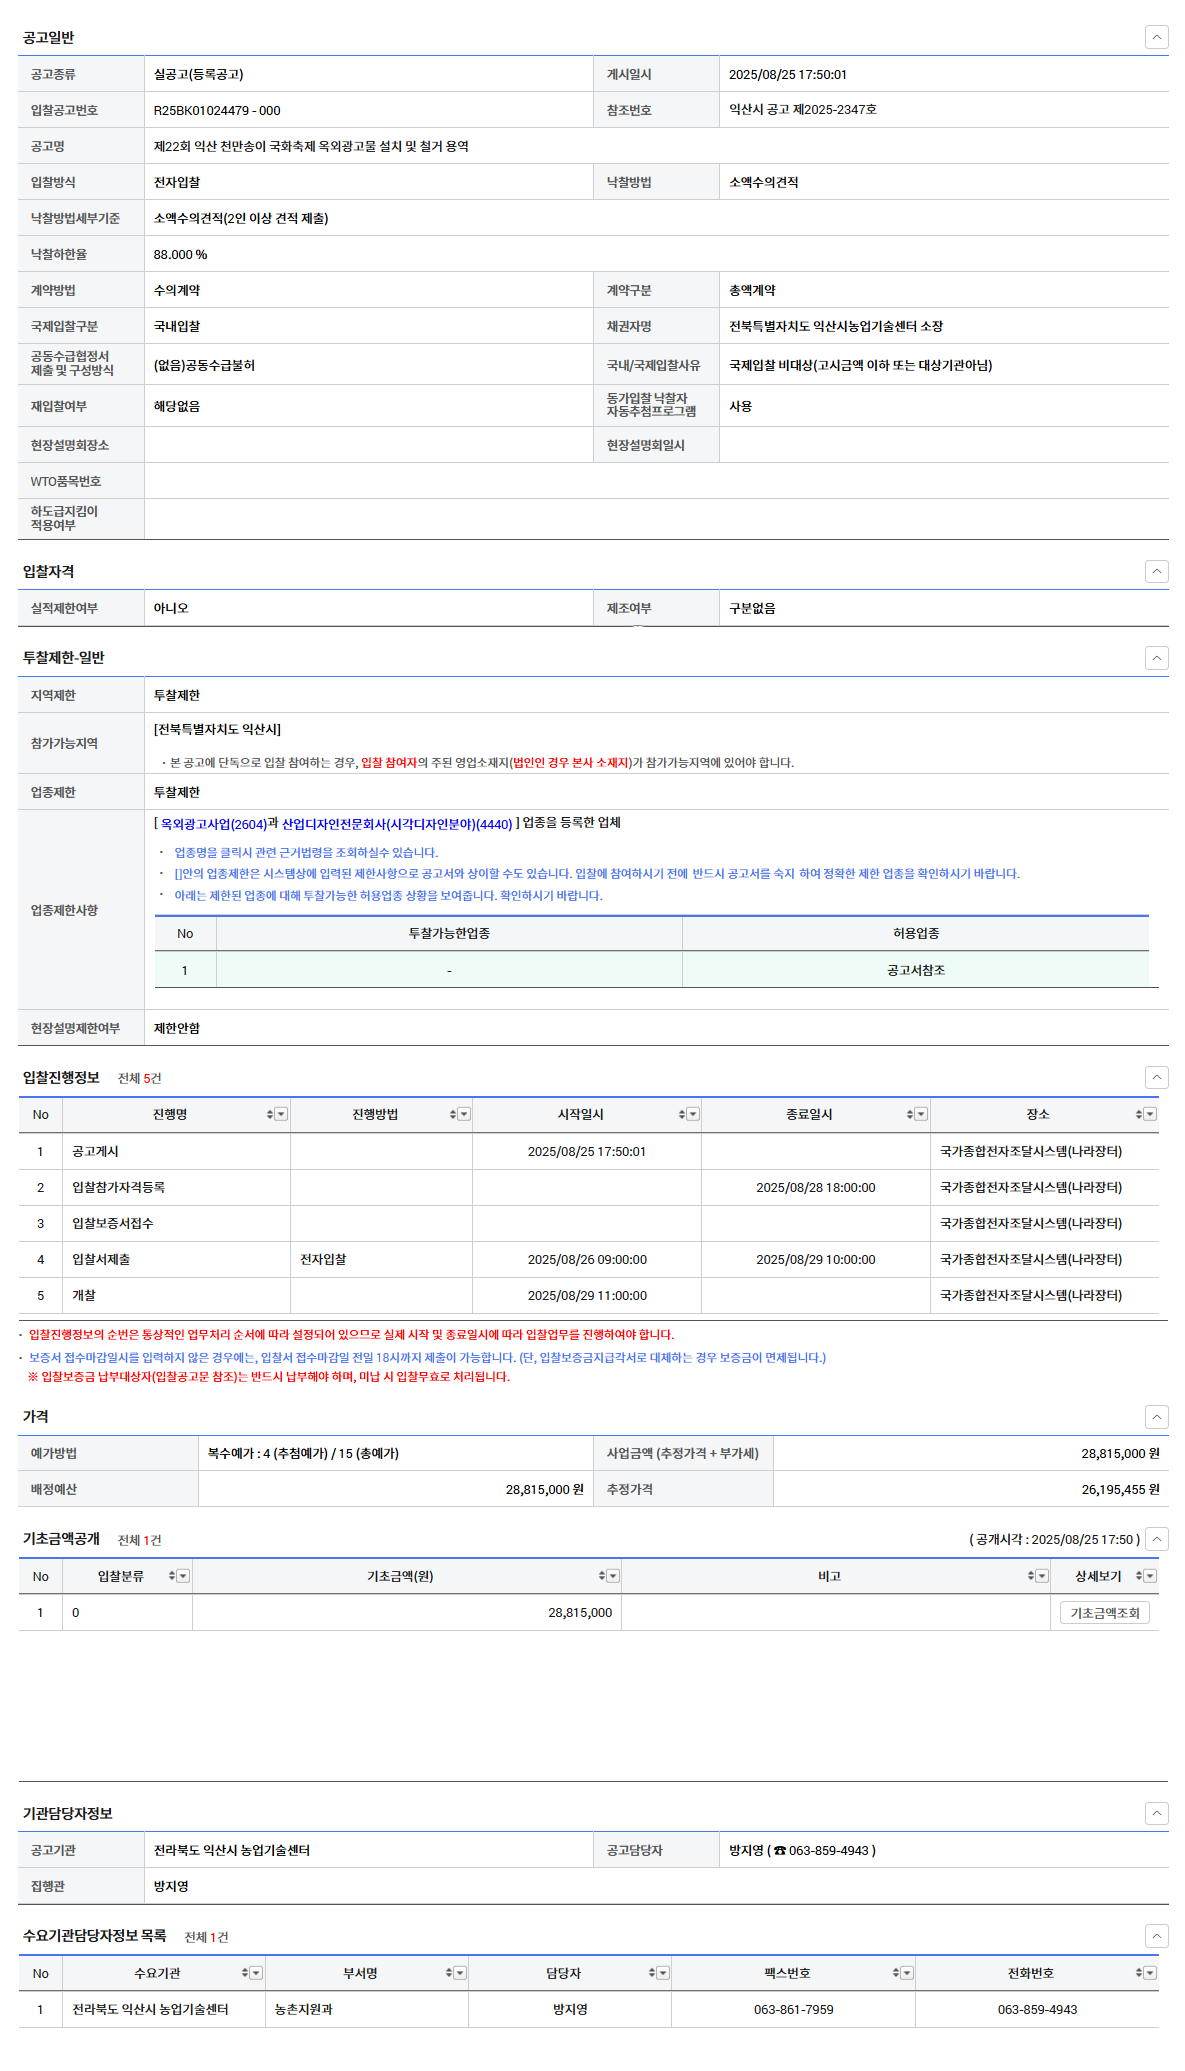Open the 입찰분류 column filter dropdown
The width and height of the screenshot is (1185, 2071).
click(x=183, y=1576)
